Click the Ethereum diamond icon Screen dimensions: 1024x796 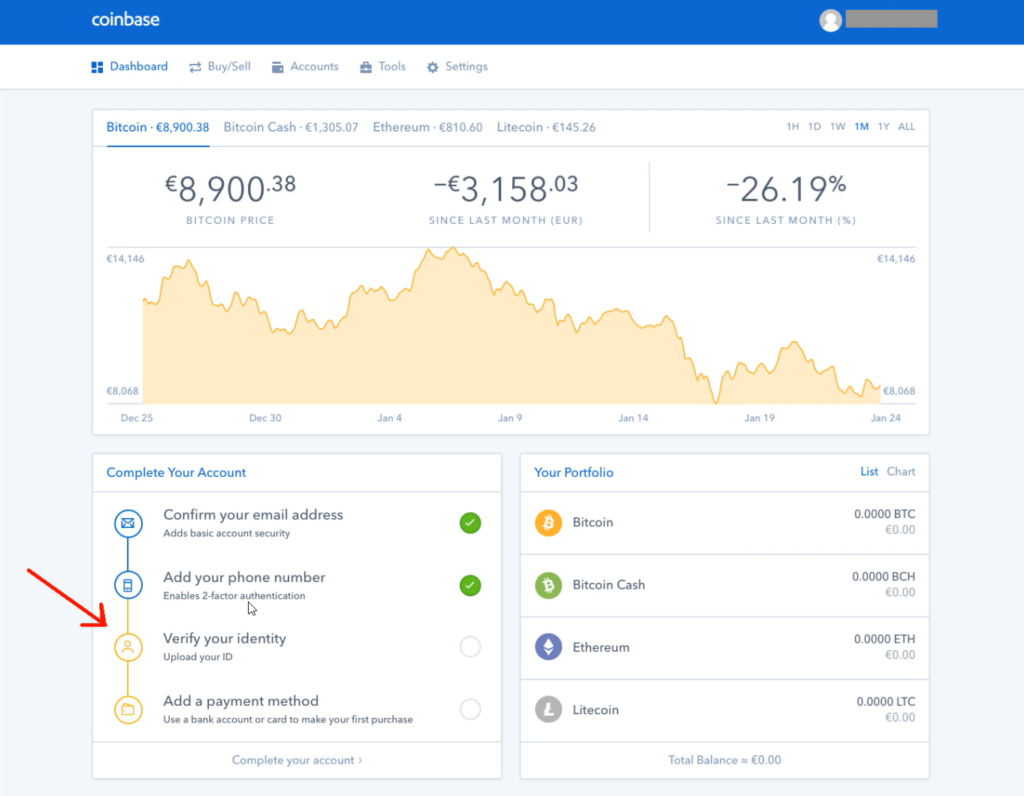click(549, 647)
